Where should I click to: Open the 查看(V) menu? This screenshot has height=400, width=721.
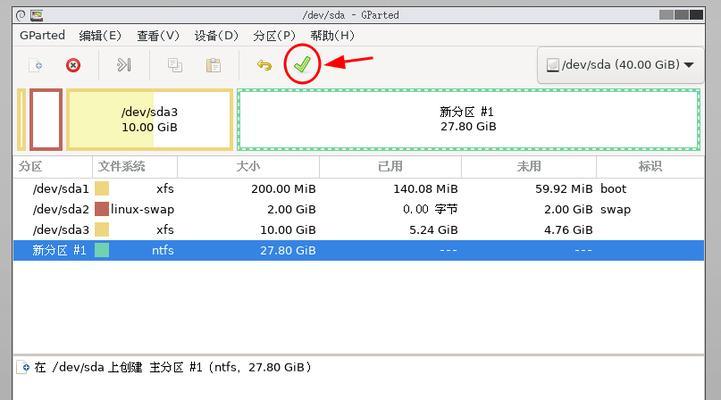pyautogui.click(x=158, y=35)
